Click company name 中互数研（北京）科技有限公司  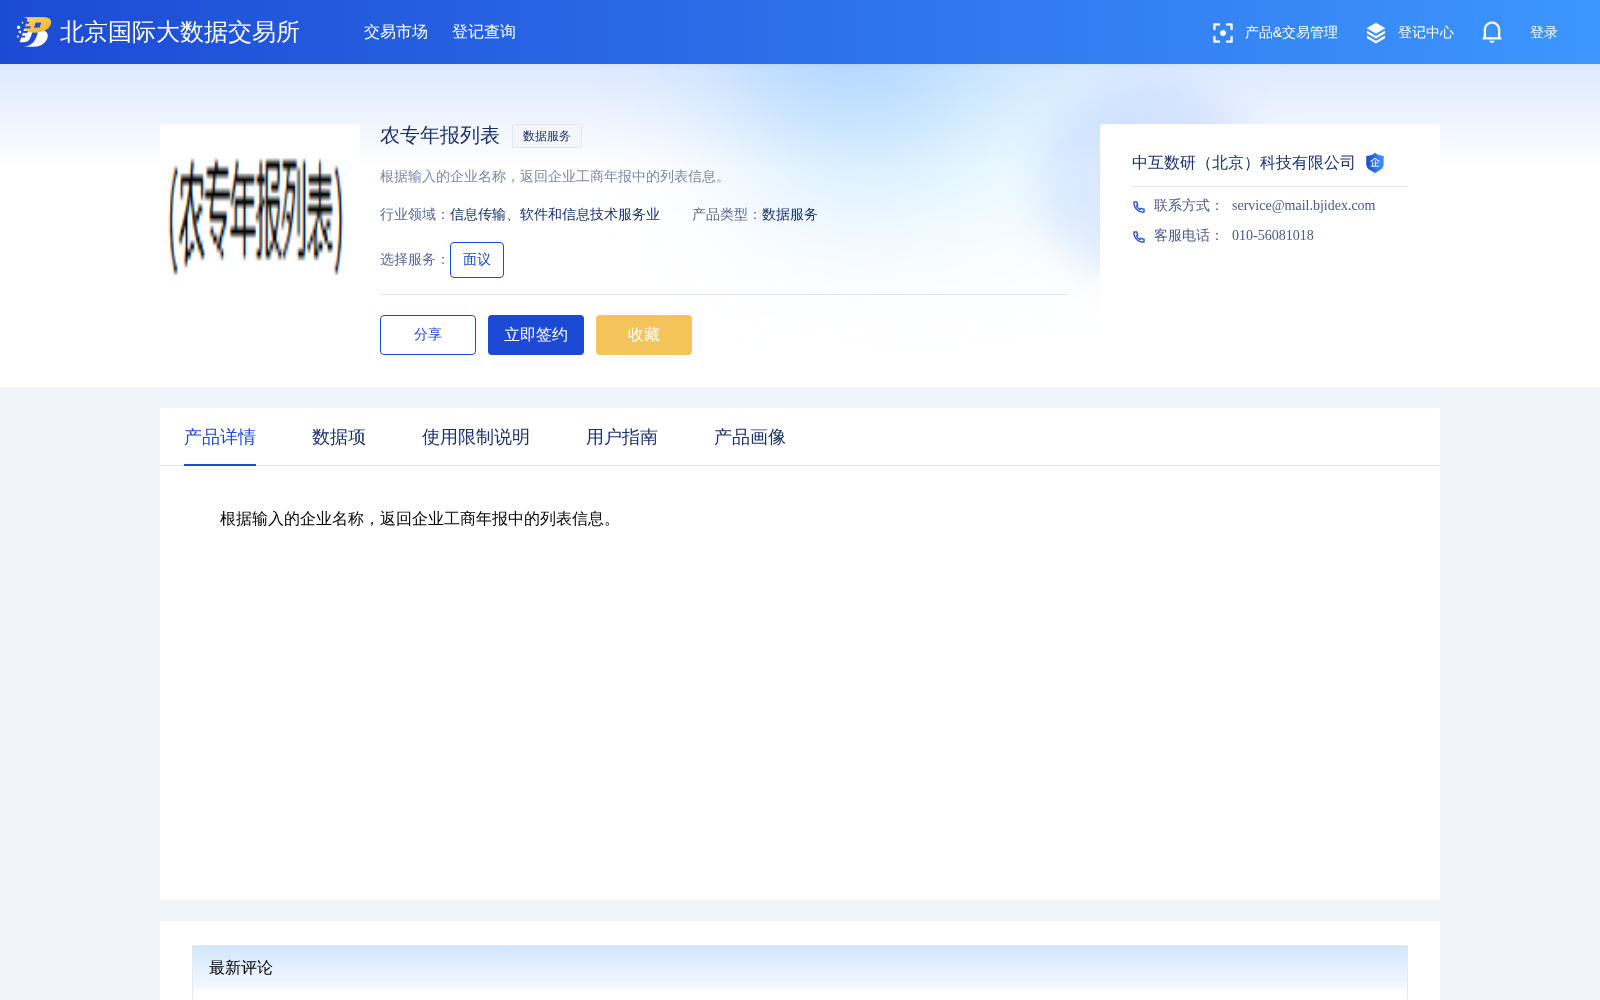(1243, 163)
